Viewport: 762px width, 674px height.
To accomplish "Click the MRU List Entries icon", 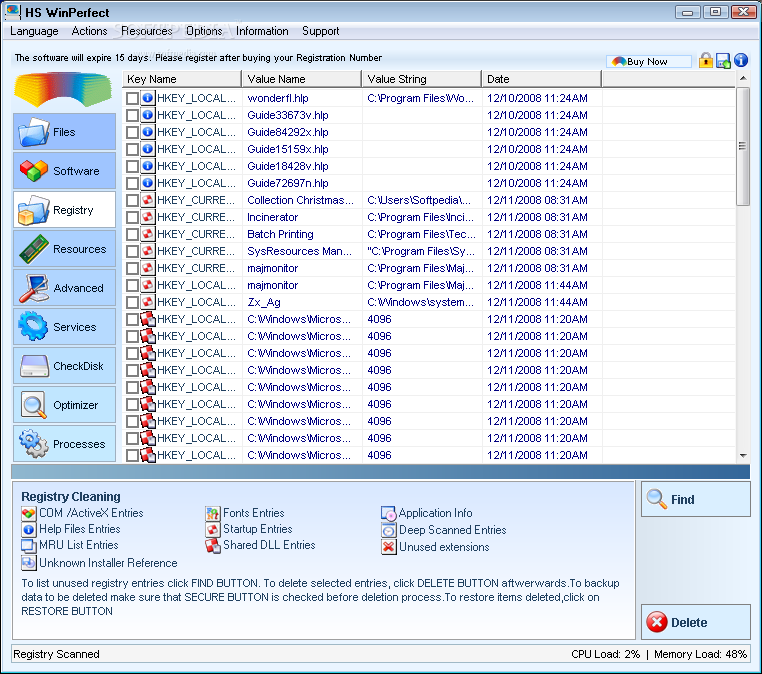I will click(29, 546).
